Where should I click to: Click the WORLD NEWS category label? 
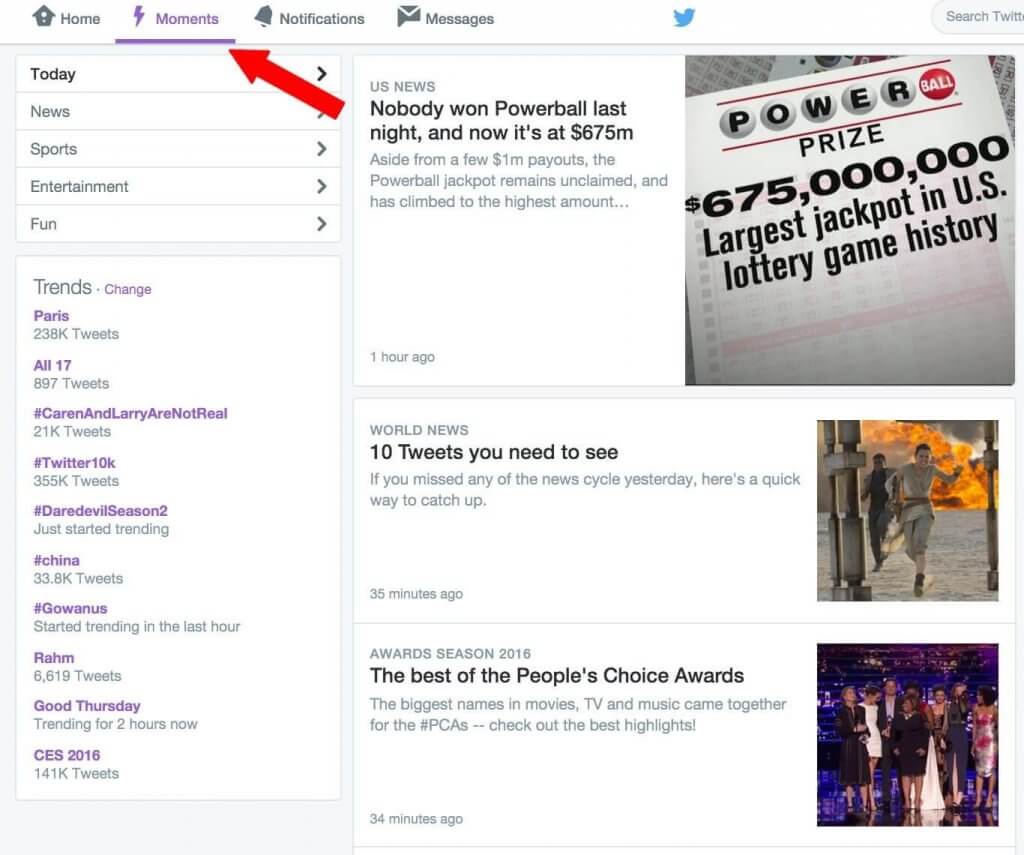(x=419, y=430)
